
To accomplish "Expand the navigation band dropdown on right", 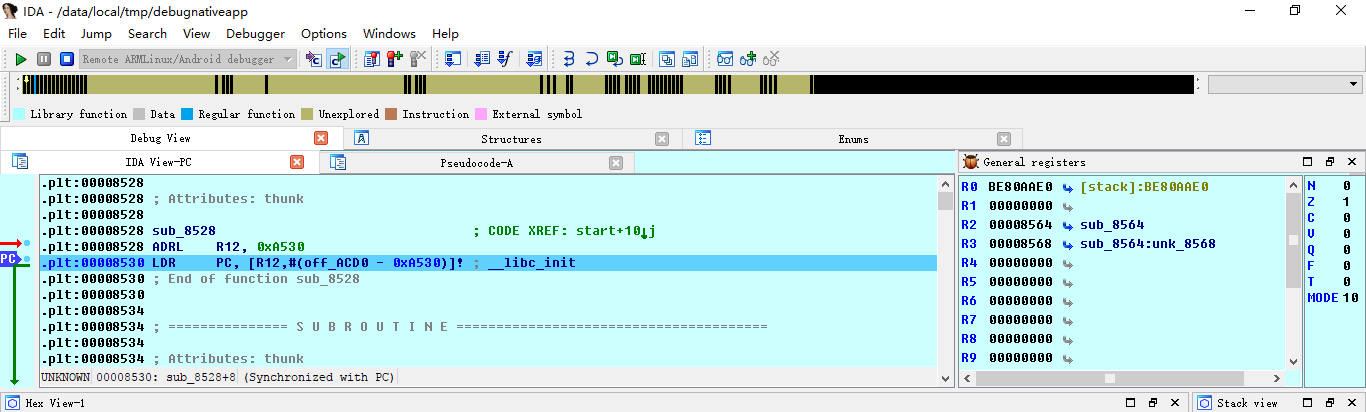I will tap(1355, 84).
